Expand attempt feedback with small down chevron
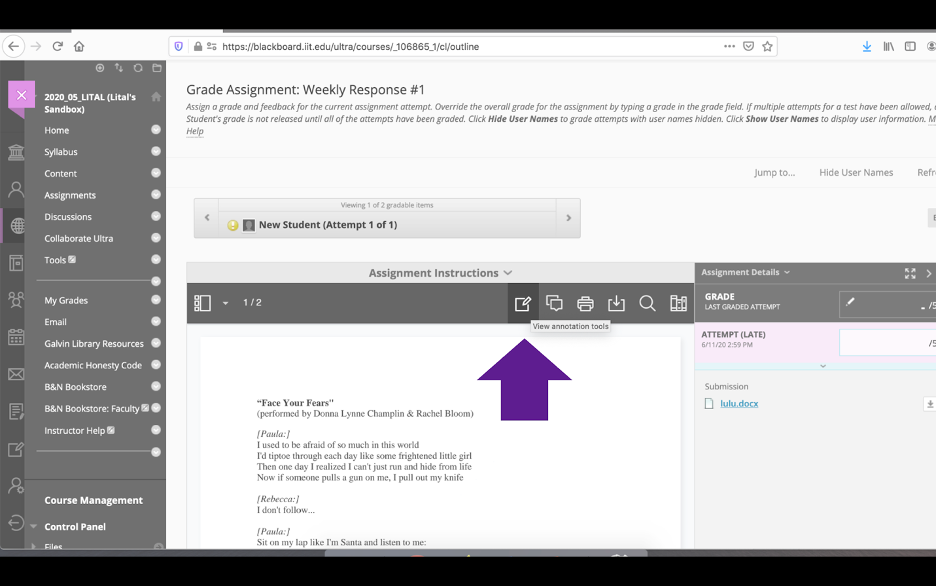 [823, 366]
